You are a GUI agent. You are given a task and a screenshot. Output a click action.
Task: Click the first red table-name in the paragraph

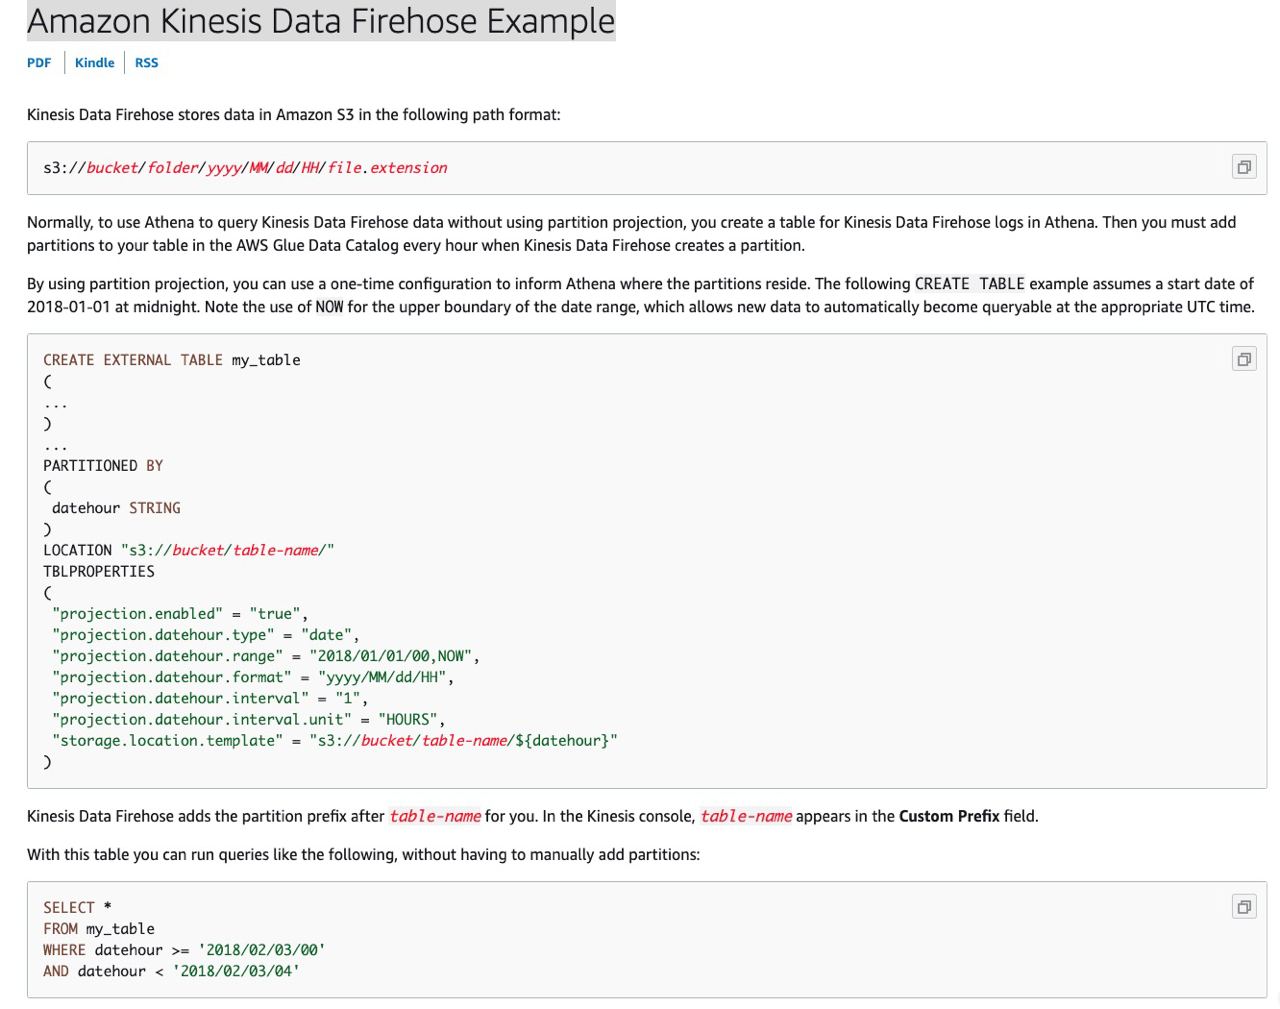(435, 816)
